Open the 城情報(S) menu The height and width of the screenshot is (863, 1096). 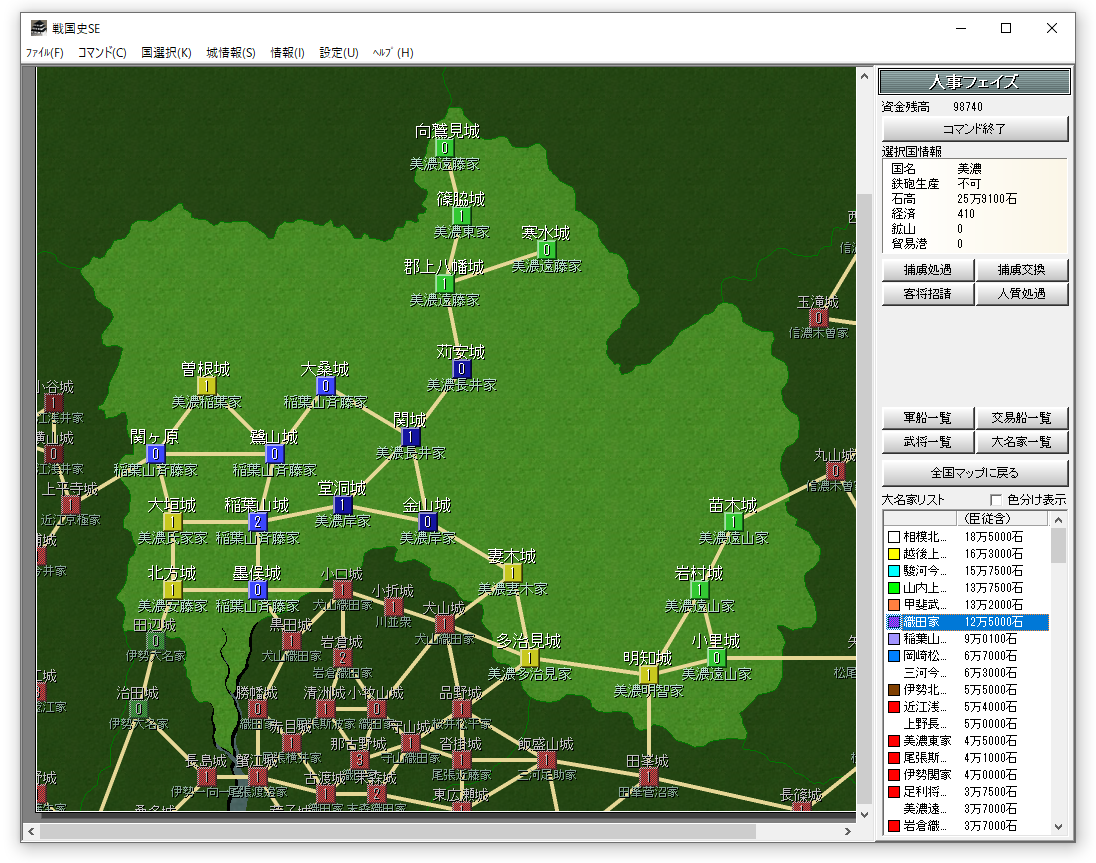tap(231, 52)
